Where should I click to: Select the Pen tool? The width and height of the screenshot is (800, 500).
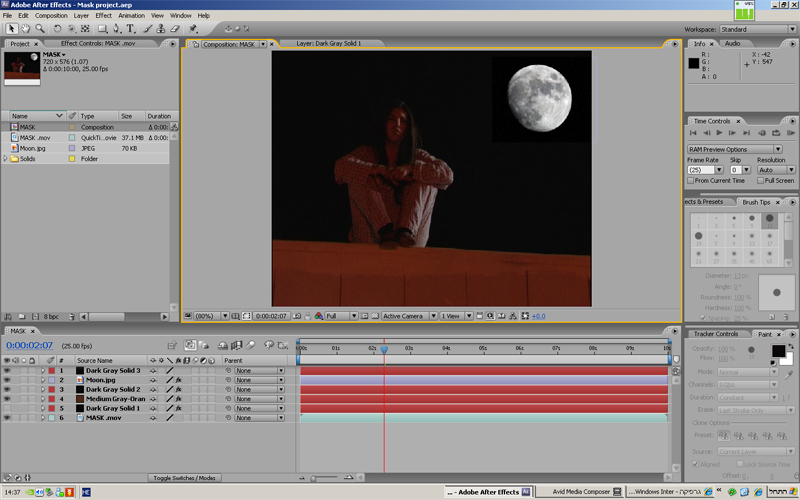(117, 29)
